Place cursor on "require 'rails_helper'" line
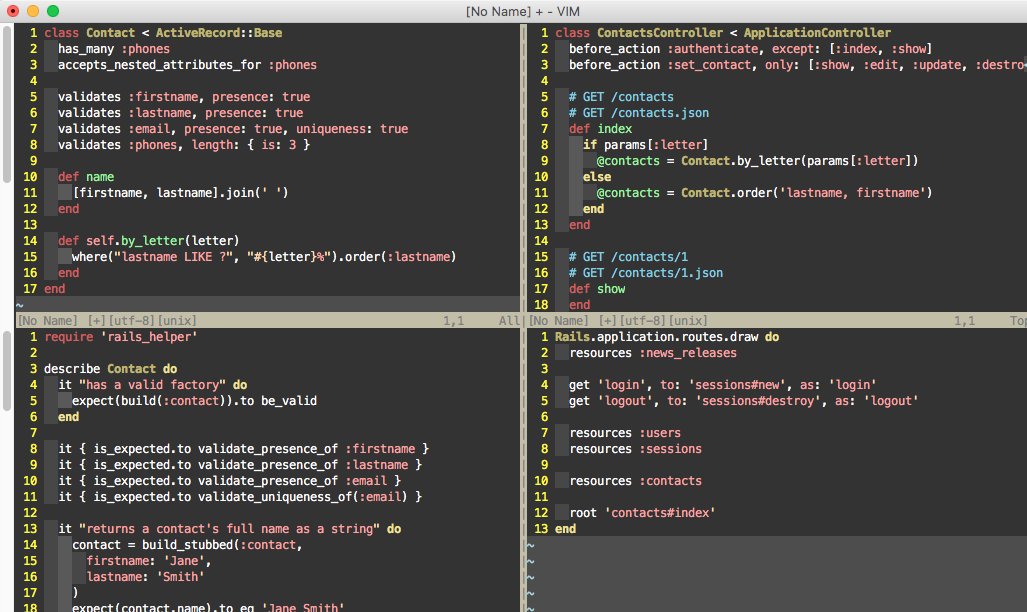 point(120,337)
